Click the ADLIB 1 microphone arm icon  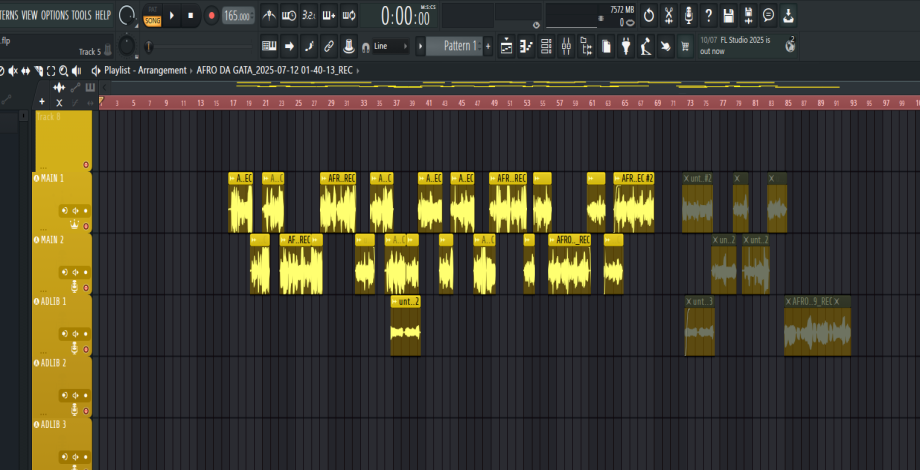(75, 349)
